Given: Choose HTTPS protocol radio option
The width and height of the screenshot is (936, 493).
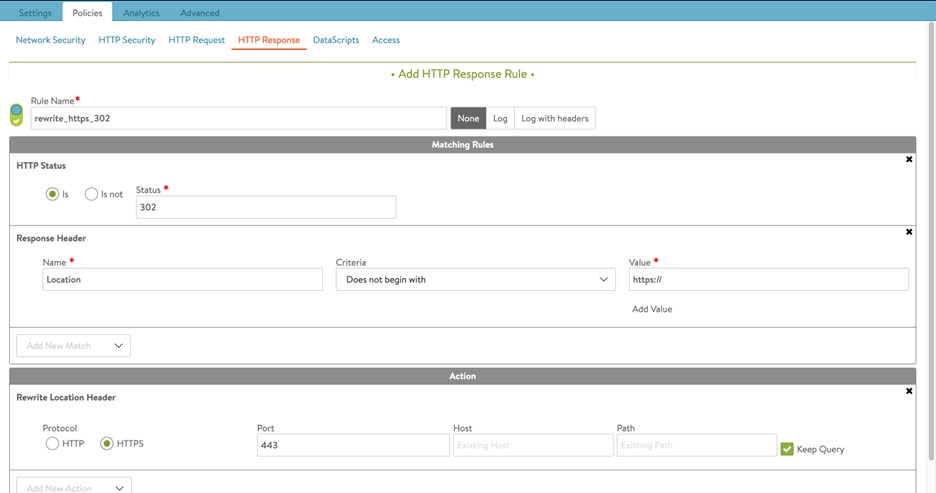Looking at the screenshot, I should (107, 443).
